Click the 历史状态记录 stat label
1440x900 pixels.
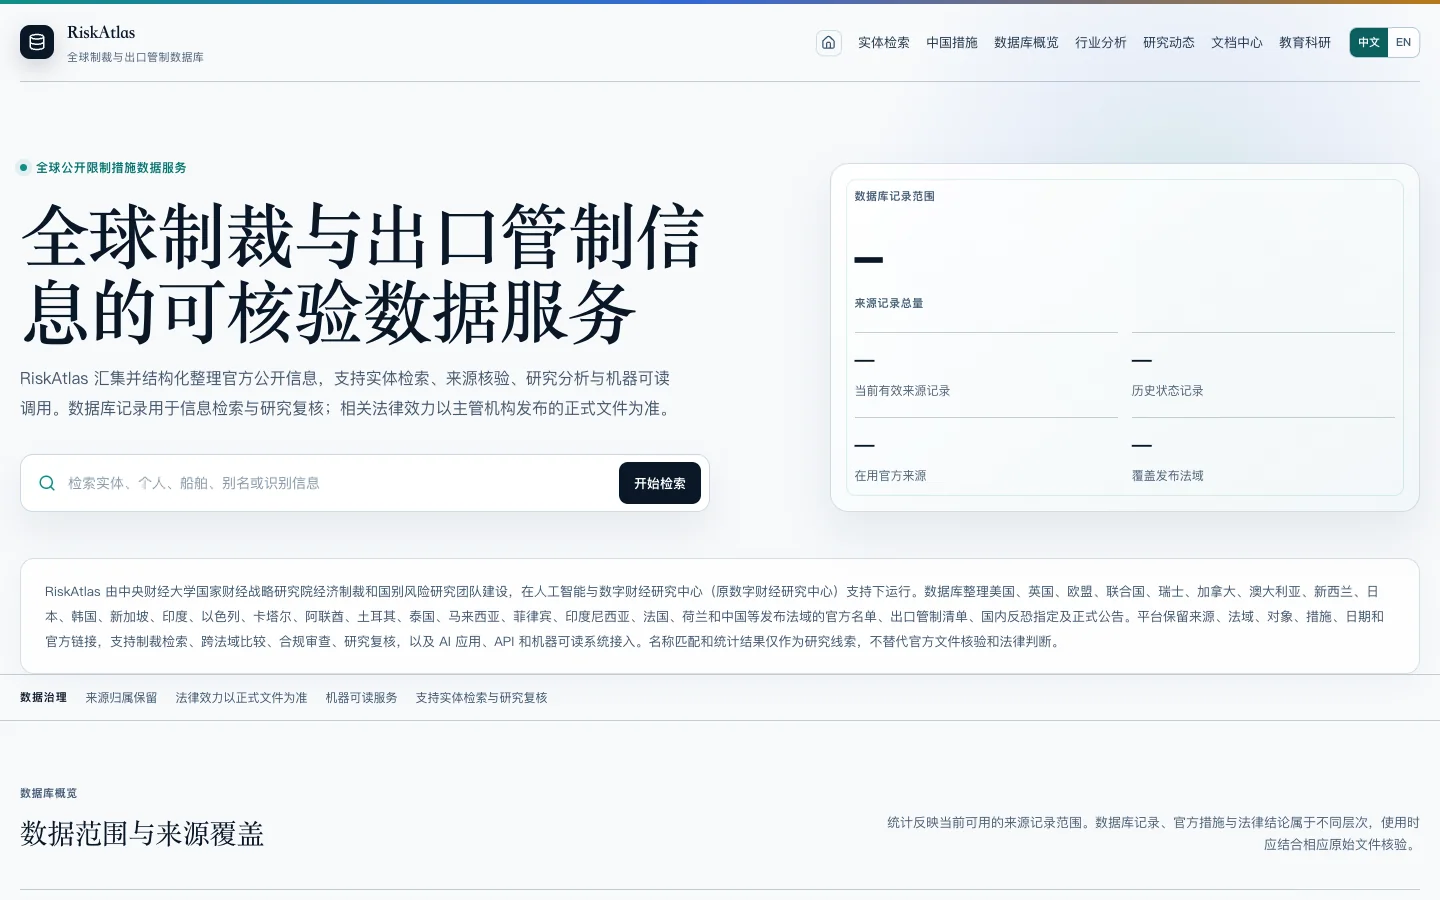pos(1167,391)
